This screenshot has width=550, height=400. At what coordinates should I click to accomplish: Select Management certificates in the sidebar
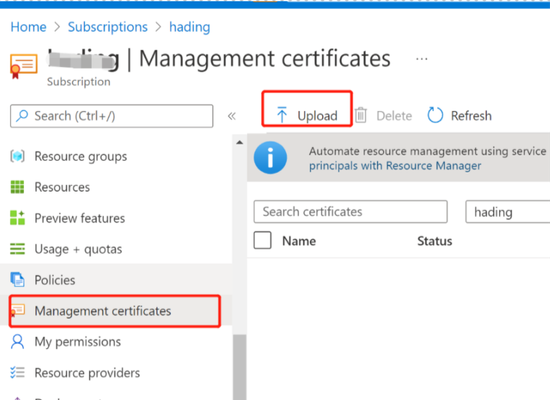pyautogui.click(x=115, y=311)
